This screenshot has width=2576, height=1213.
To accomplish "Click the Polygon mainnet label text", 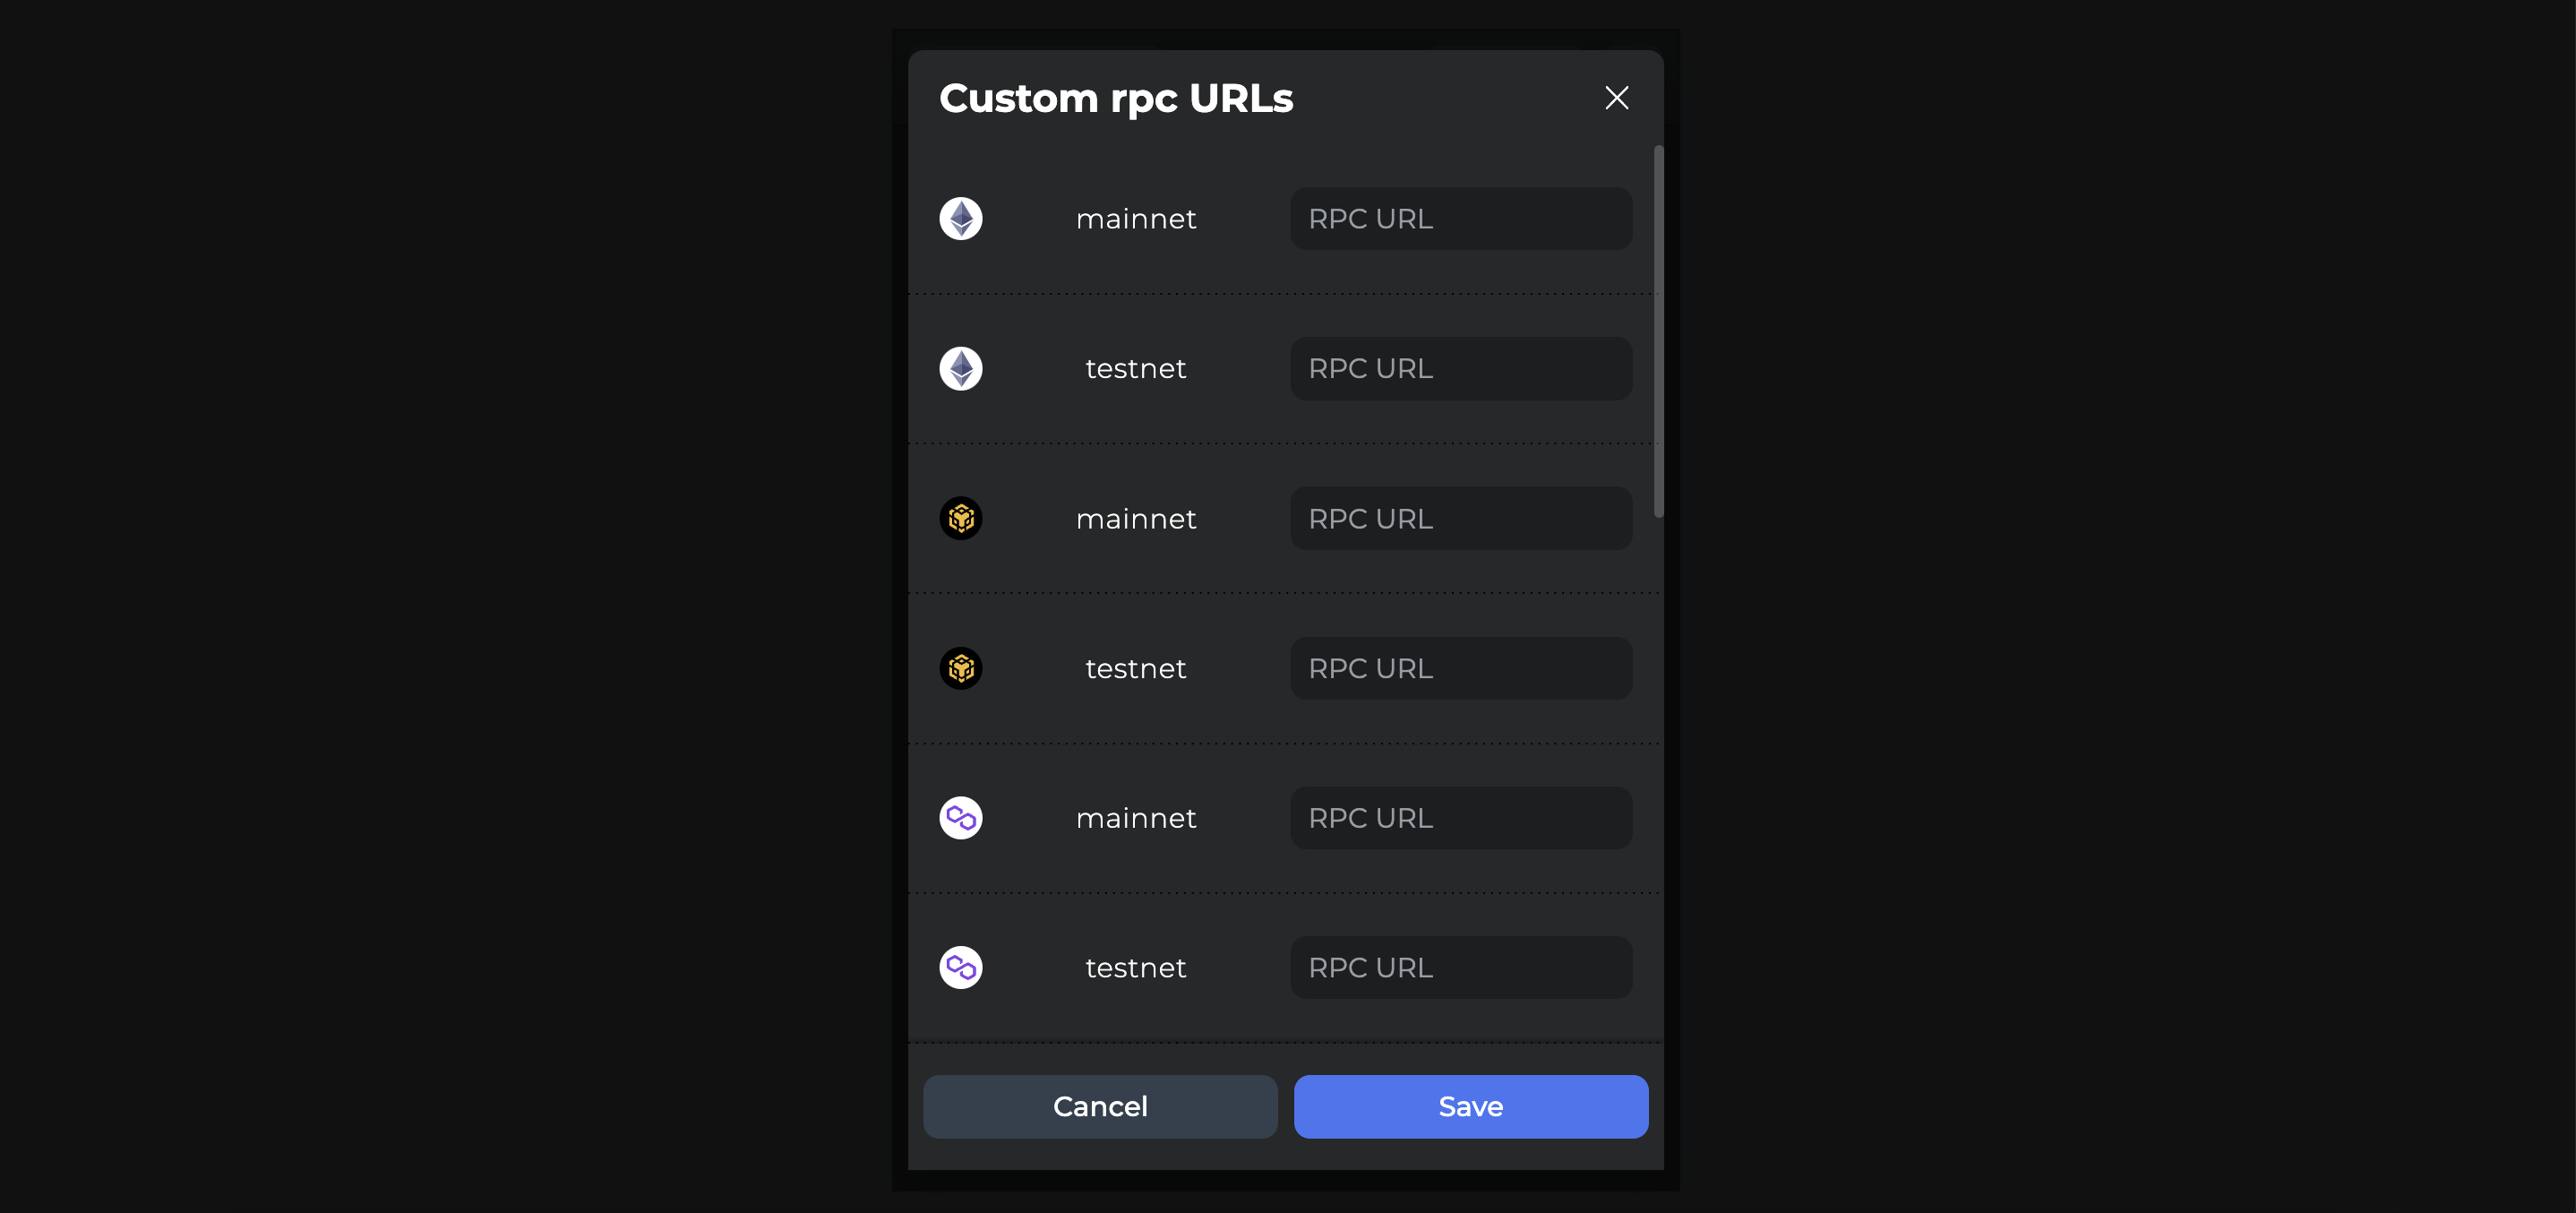I will pyautogui.click(x=1136, y=818).
